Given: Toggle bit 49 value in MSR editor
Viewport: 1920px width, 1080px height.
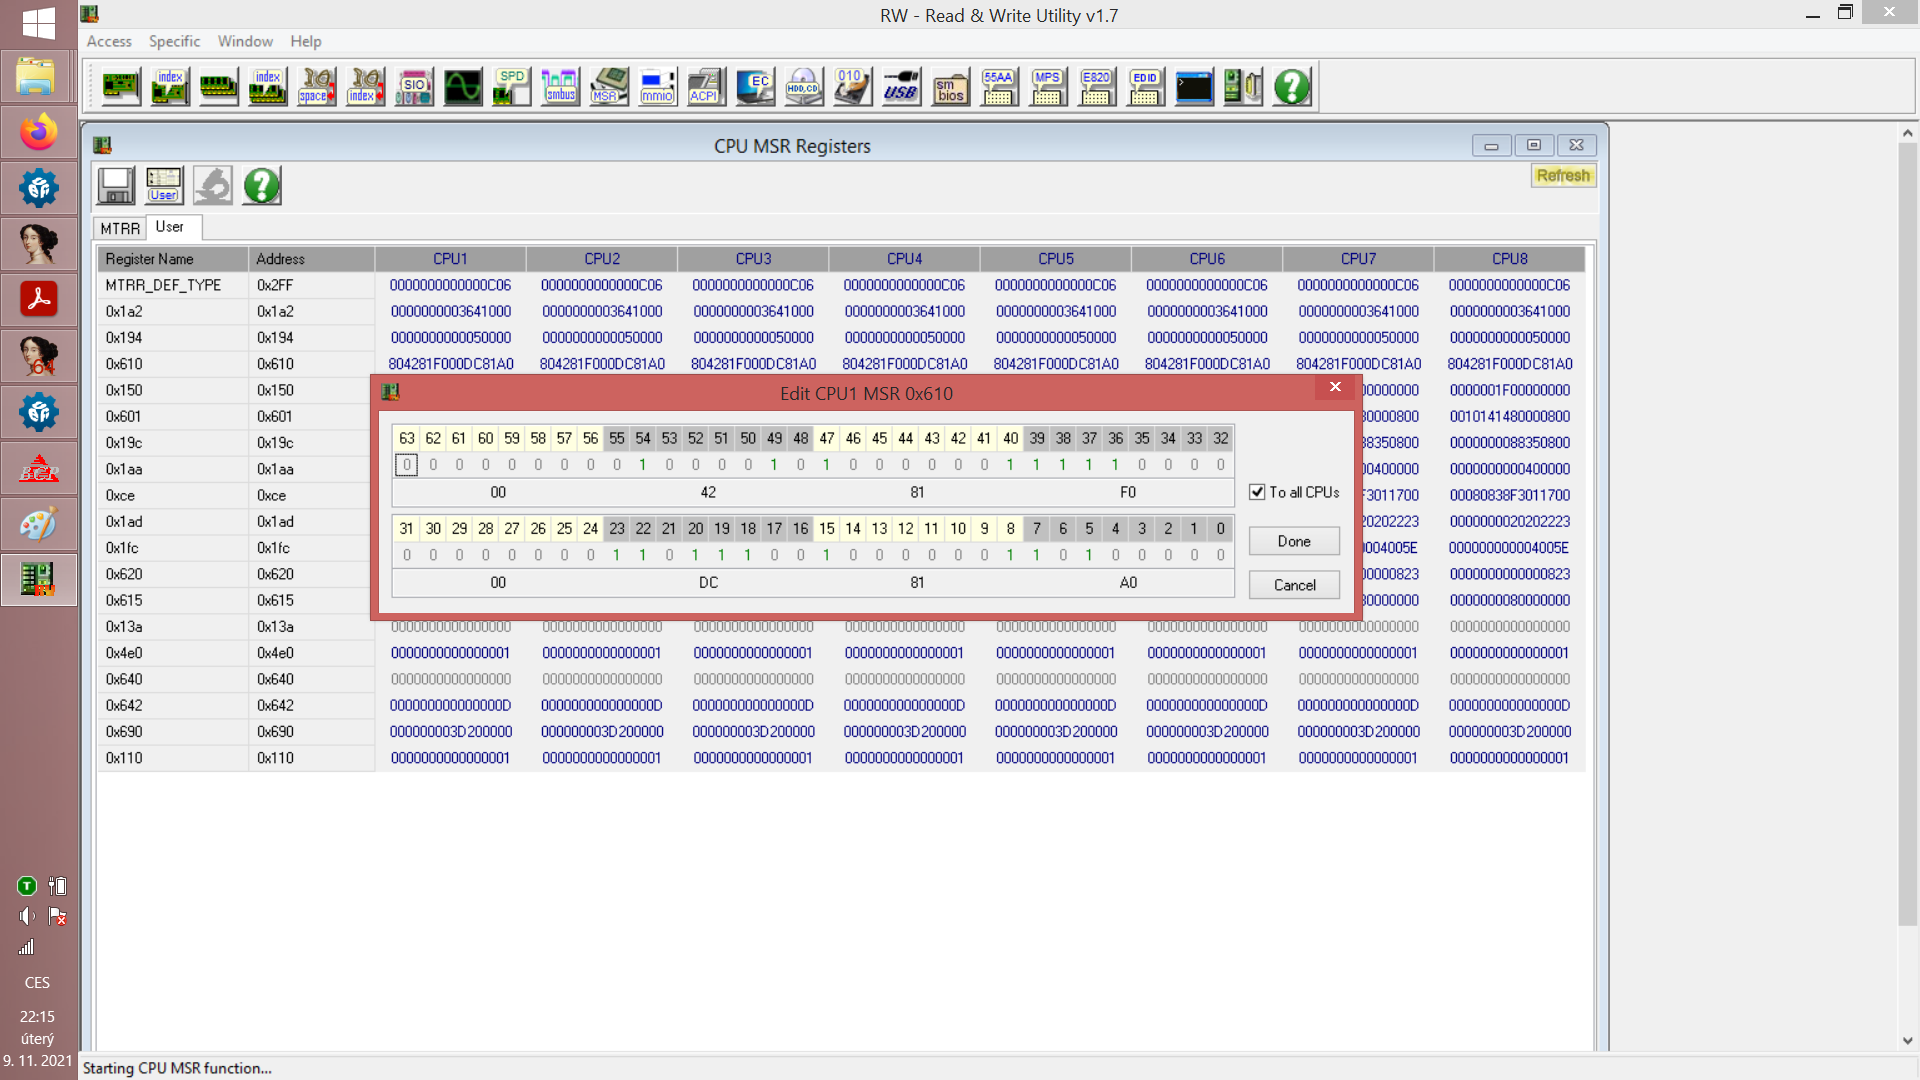Looking at the screenshot, I should click(774, 465).
